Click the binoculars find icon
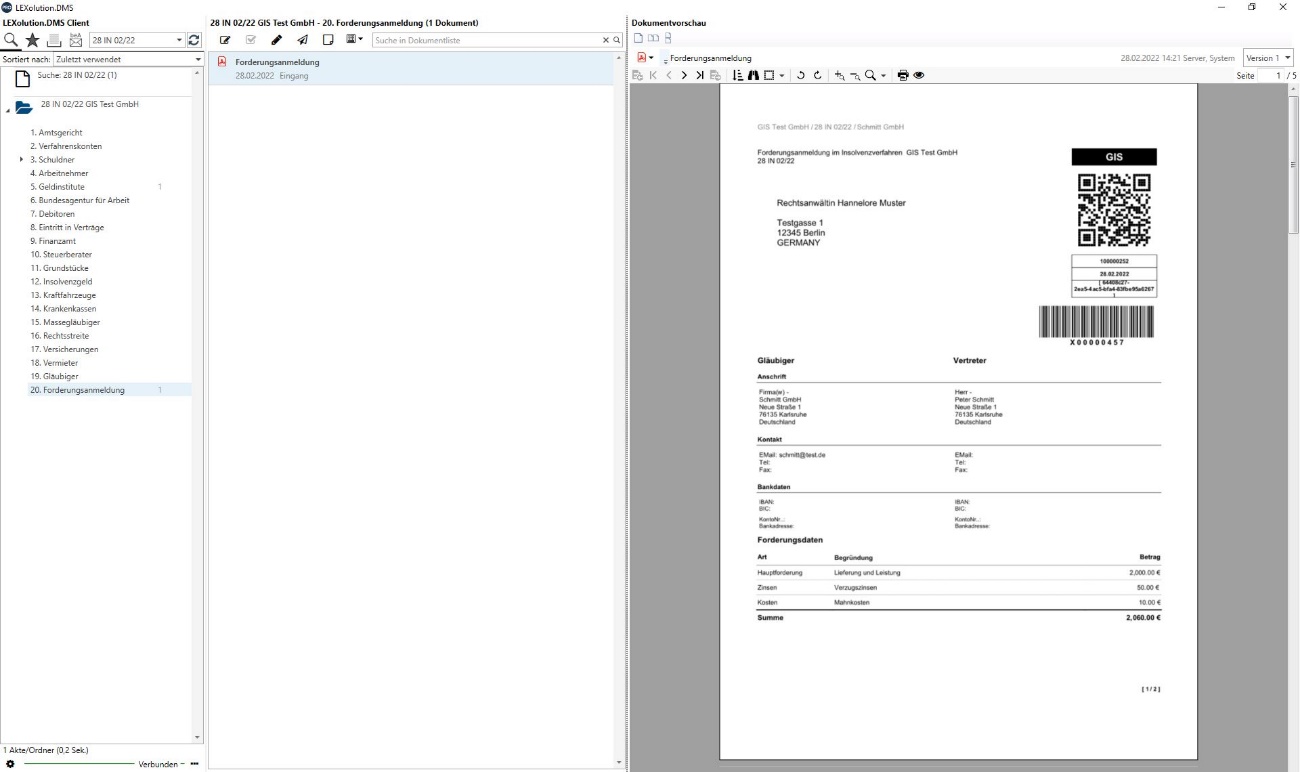Screen dimensions: 1300x772 coord(753,75)
